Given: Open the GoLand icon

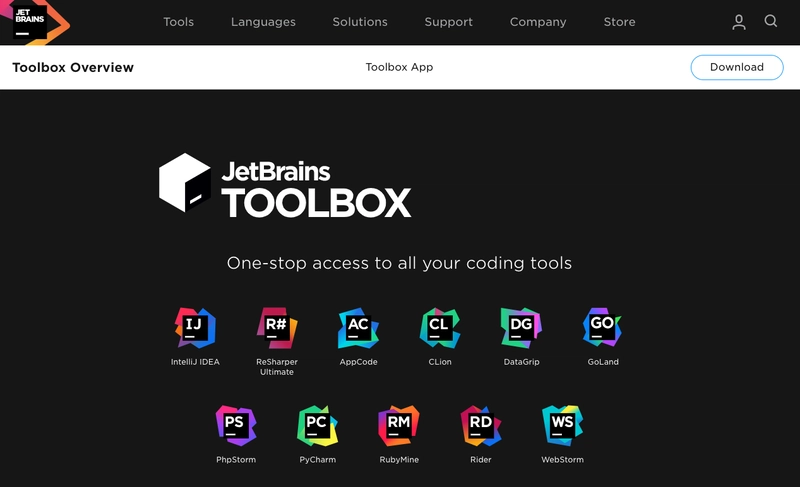Looking at the screenshot, I should [603, 327].
